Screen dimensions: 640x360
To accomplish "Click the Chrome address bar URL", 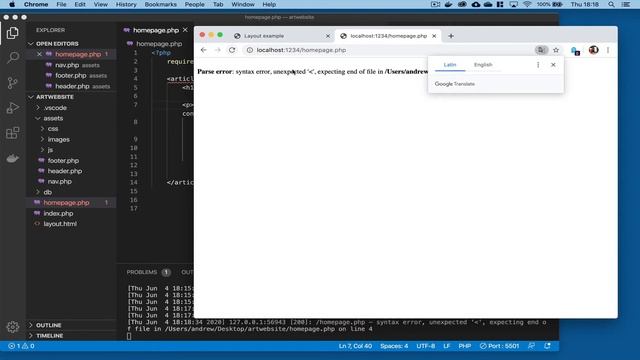I will 301,50.
